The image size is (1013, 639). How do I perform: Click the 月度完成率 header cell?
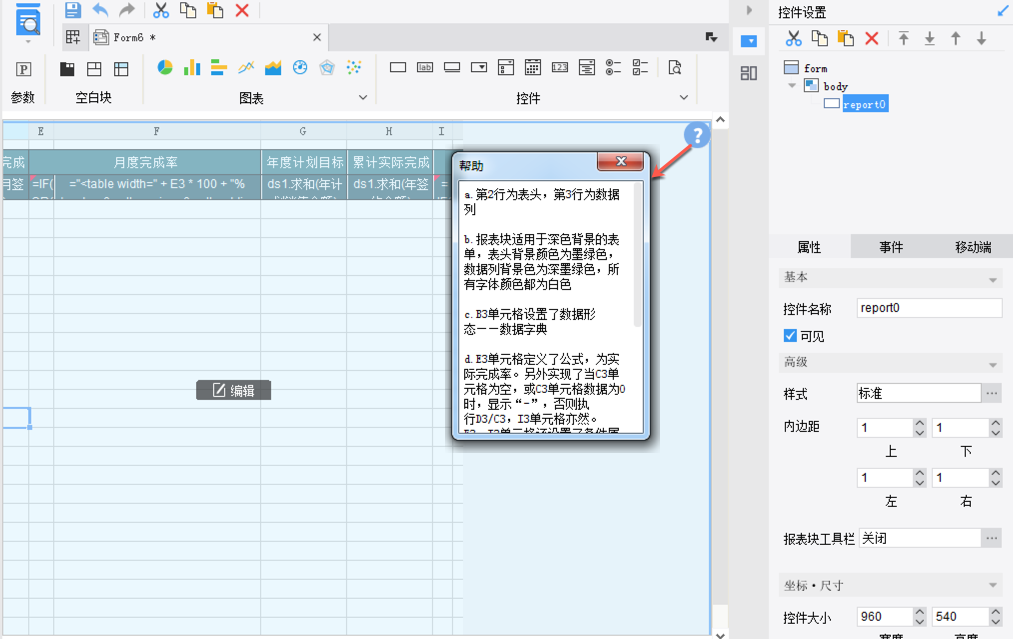click(145, 162)
